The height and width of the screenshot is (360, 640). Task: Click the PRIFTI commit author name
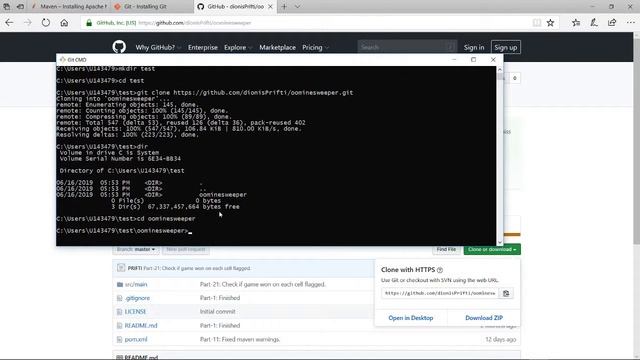click(135, 269)
